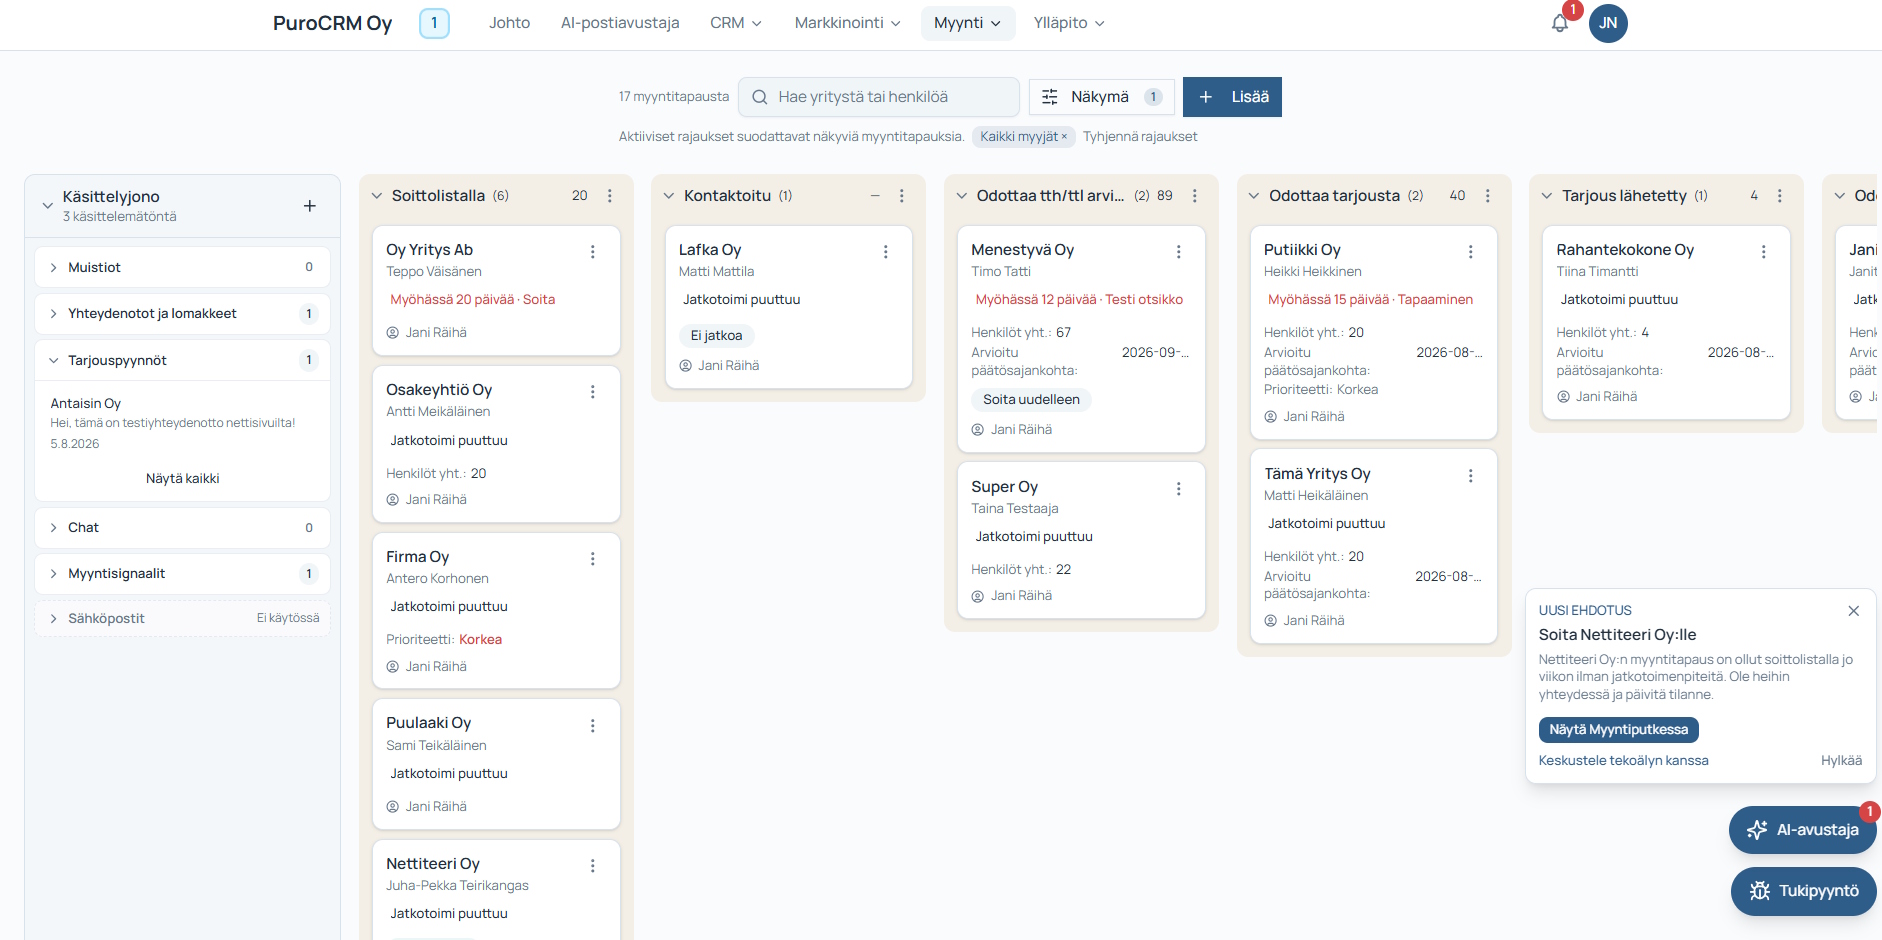Open the notifications bell
1882x940 pixels.
[1560, 23]
